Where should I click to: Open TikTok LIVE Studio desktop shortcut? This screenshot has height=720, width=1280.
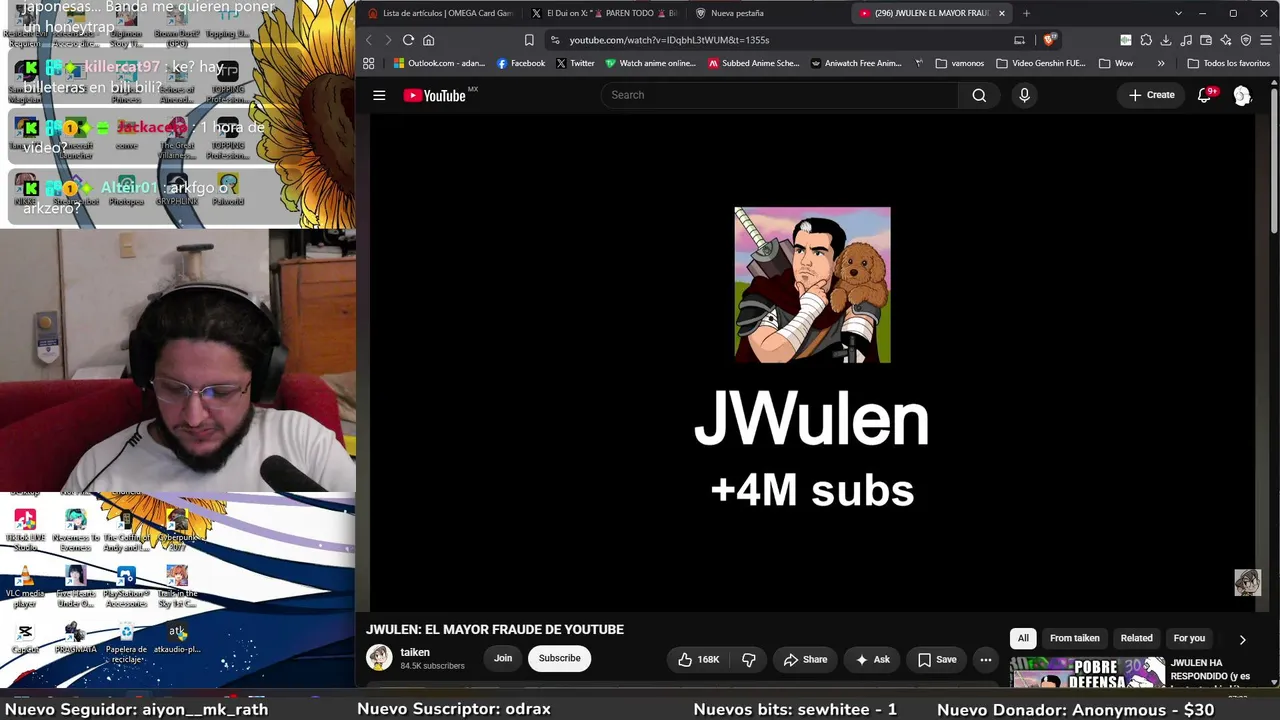[25, 530]
